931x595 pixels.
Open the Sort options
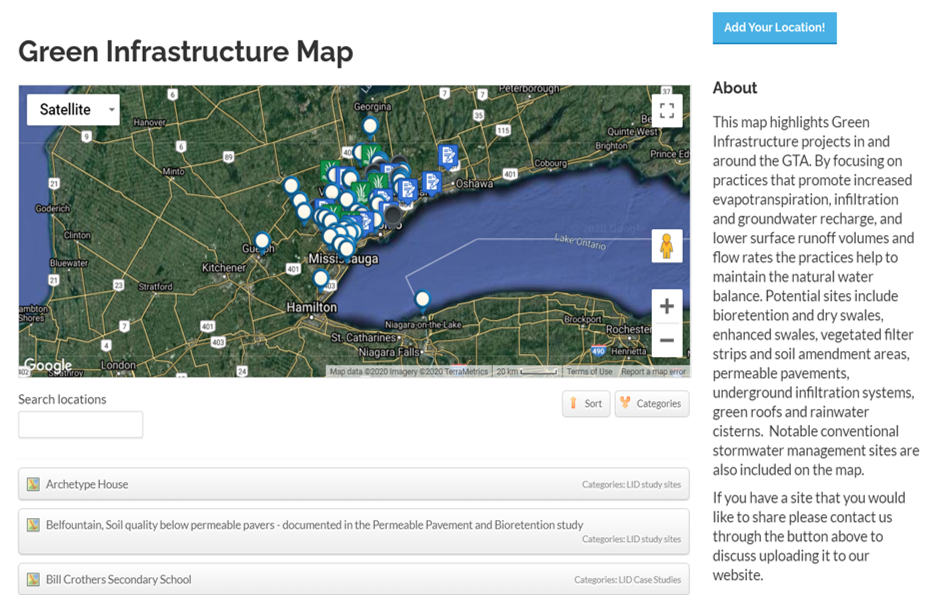586,404
